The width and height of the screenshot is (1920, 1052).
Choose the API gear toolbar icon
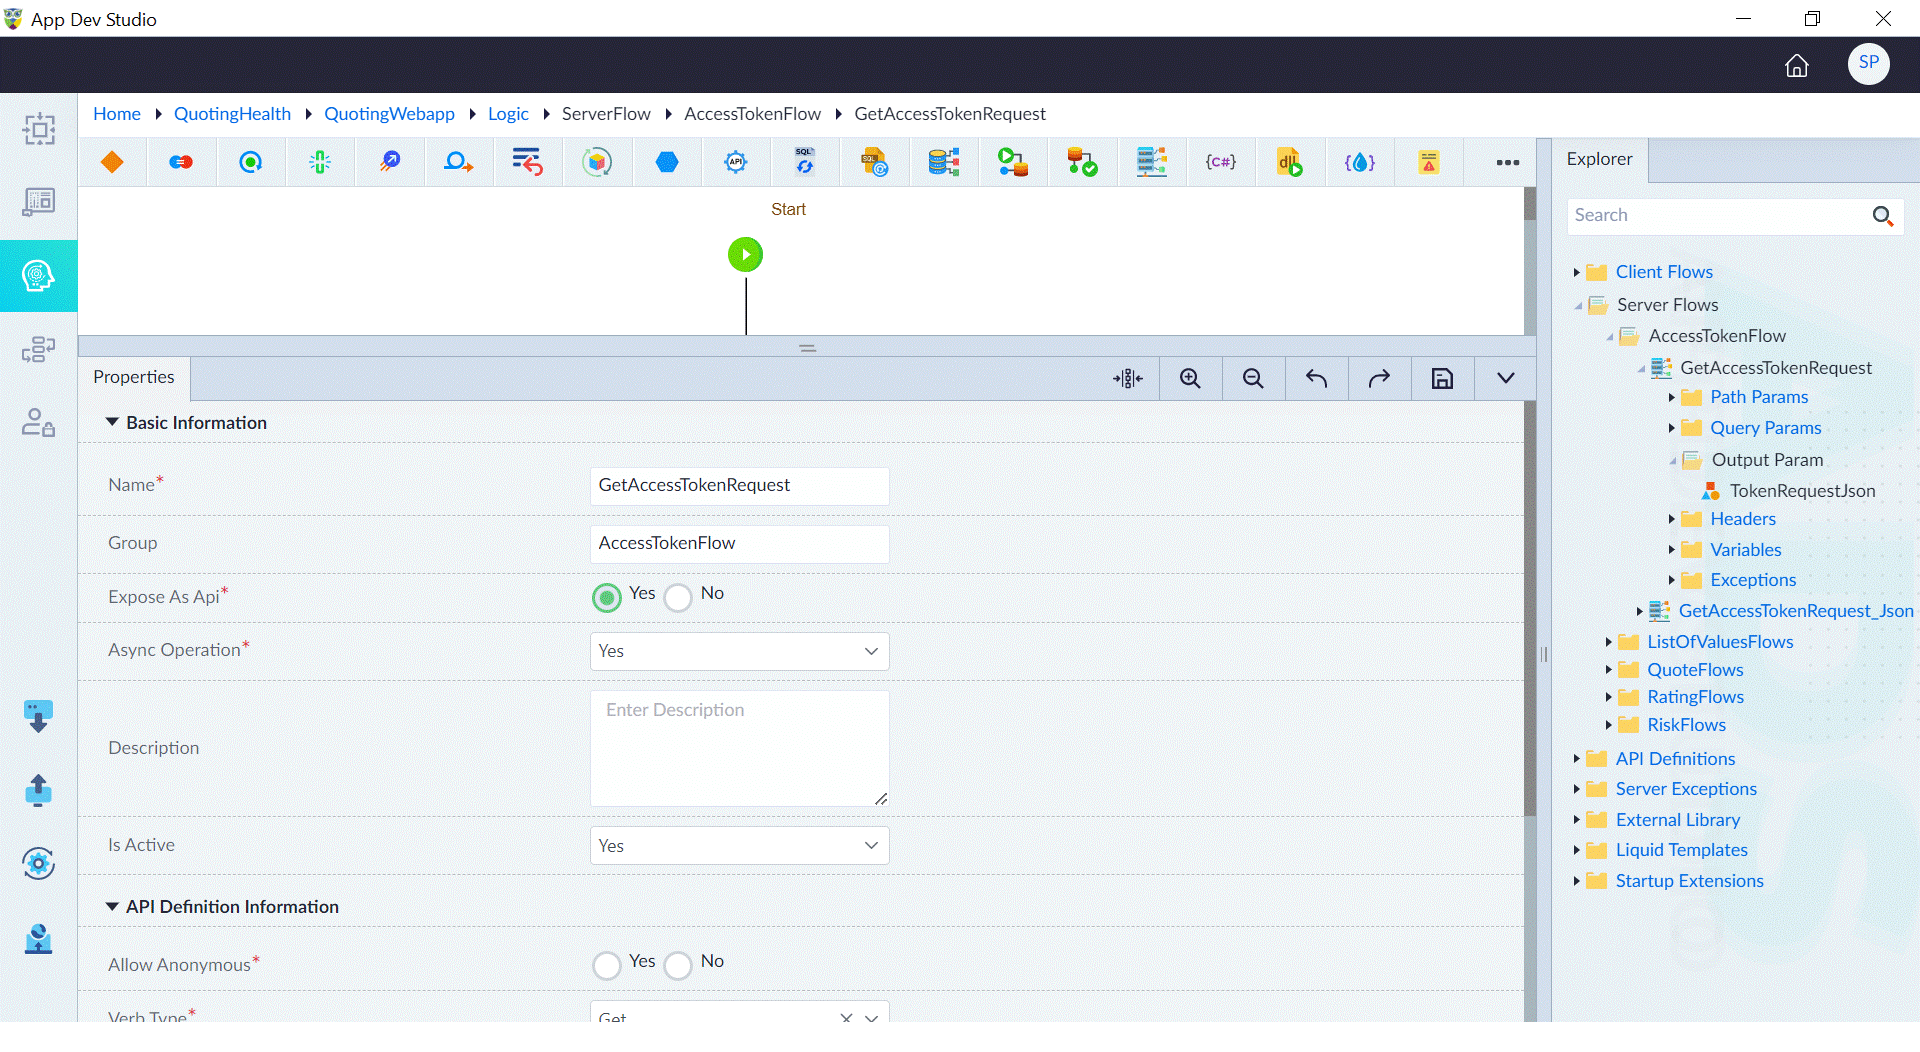(x=736, y=162)
